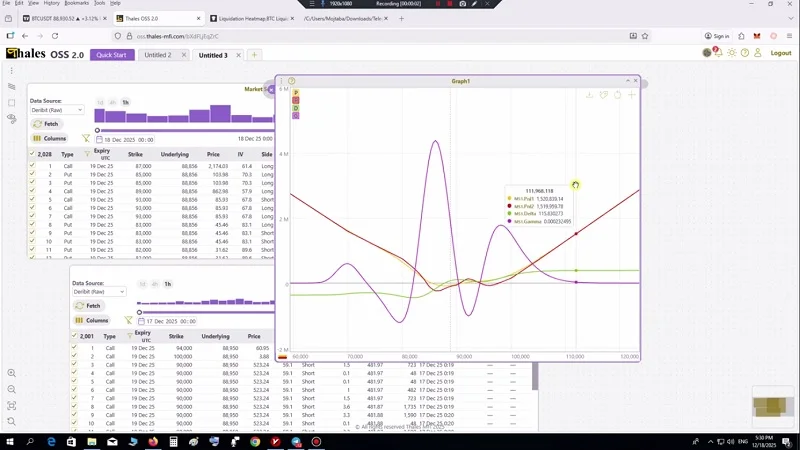Click the reset/refresh icon in Graph1 toolbar

tap(617, 95)
